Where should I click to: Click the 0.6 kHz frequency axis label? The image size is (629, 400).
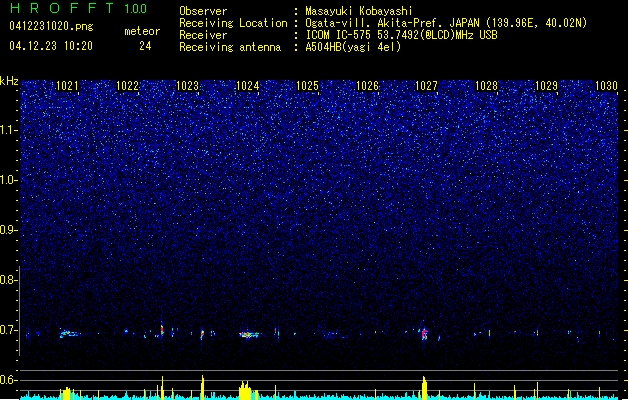pos(8,380)
